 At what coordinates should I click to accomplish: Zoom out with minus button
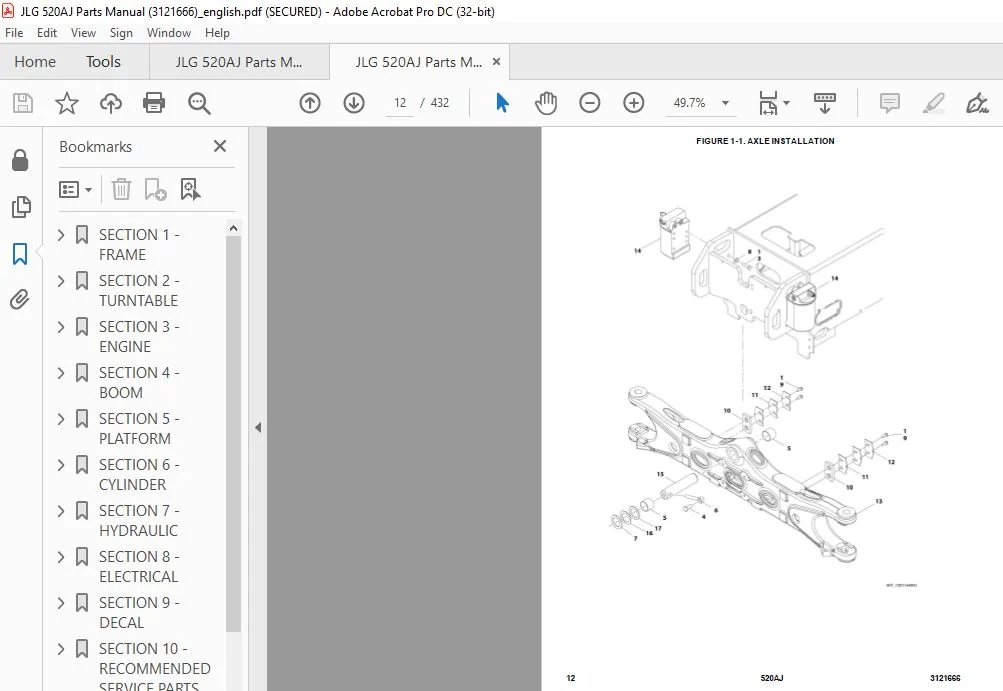[x=590, y=103]
